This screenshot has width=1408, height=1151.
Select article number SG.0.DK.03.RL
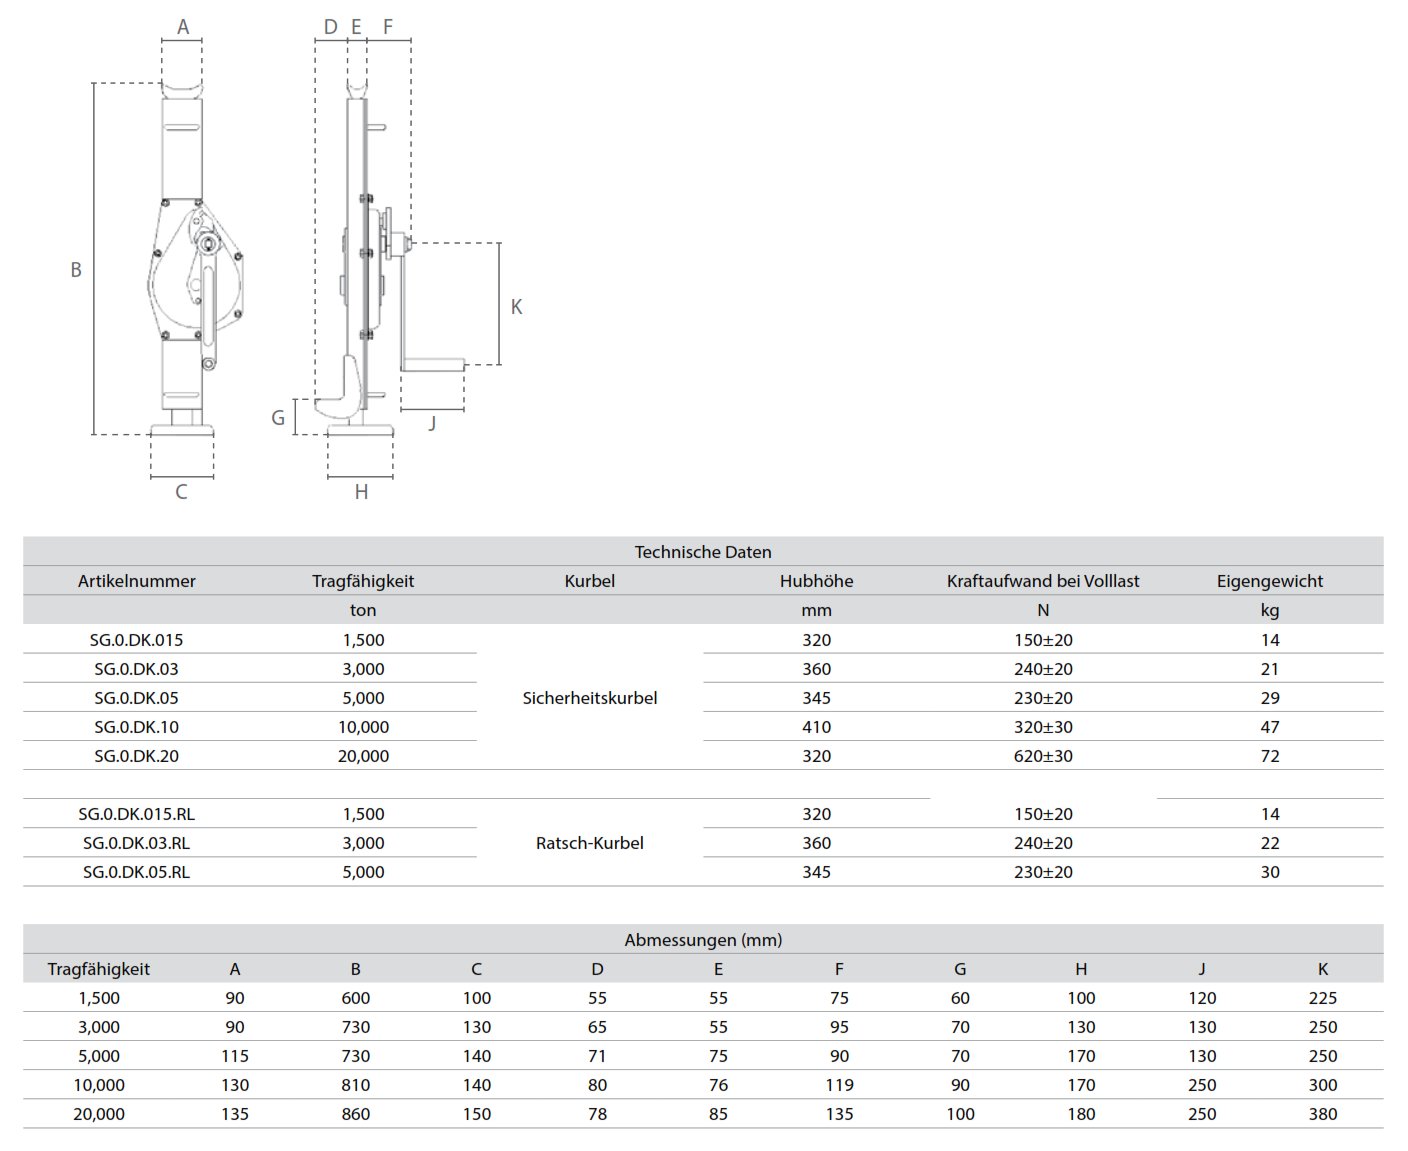pos(137,843)
